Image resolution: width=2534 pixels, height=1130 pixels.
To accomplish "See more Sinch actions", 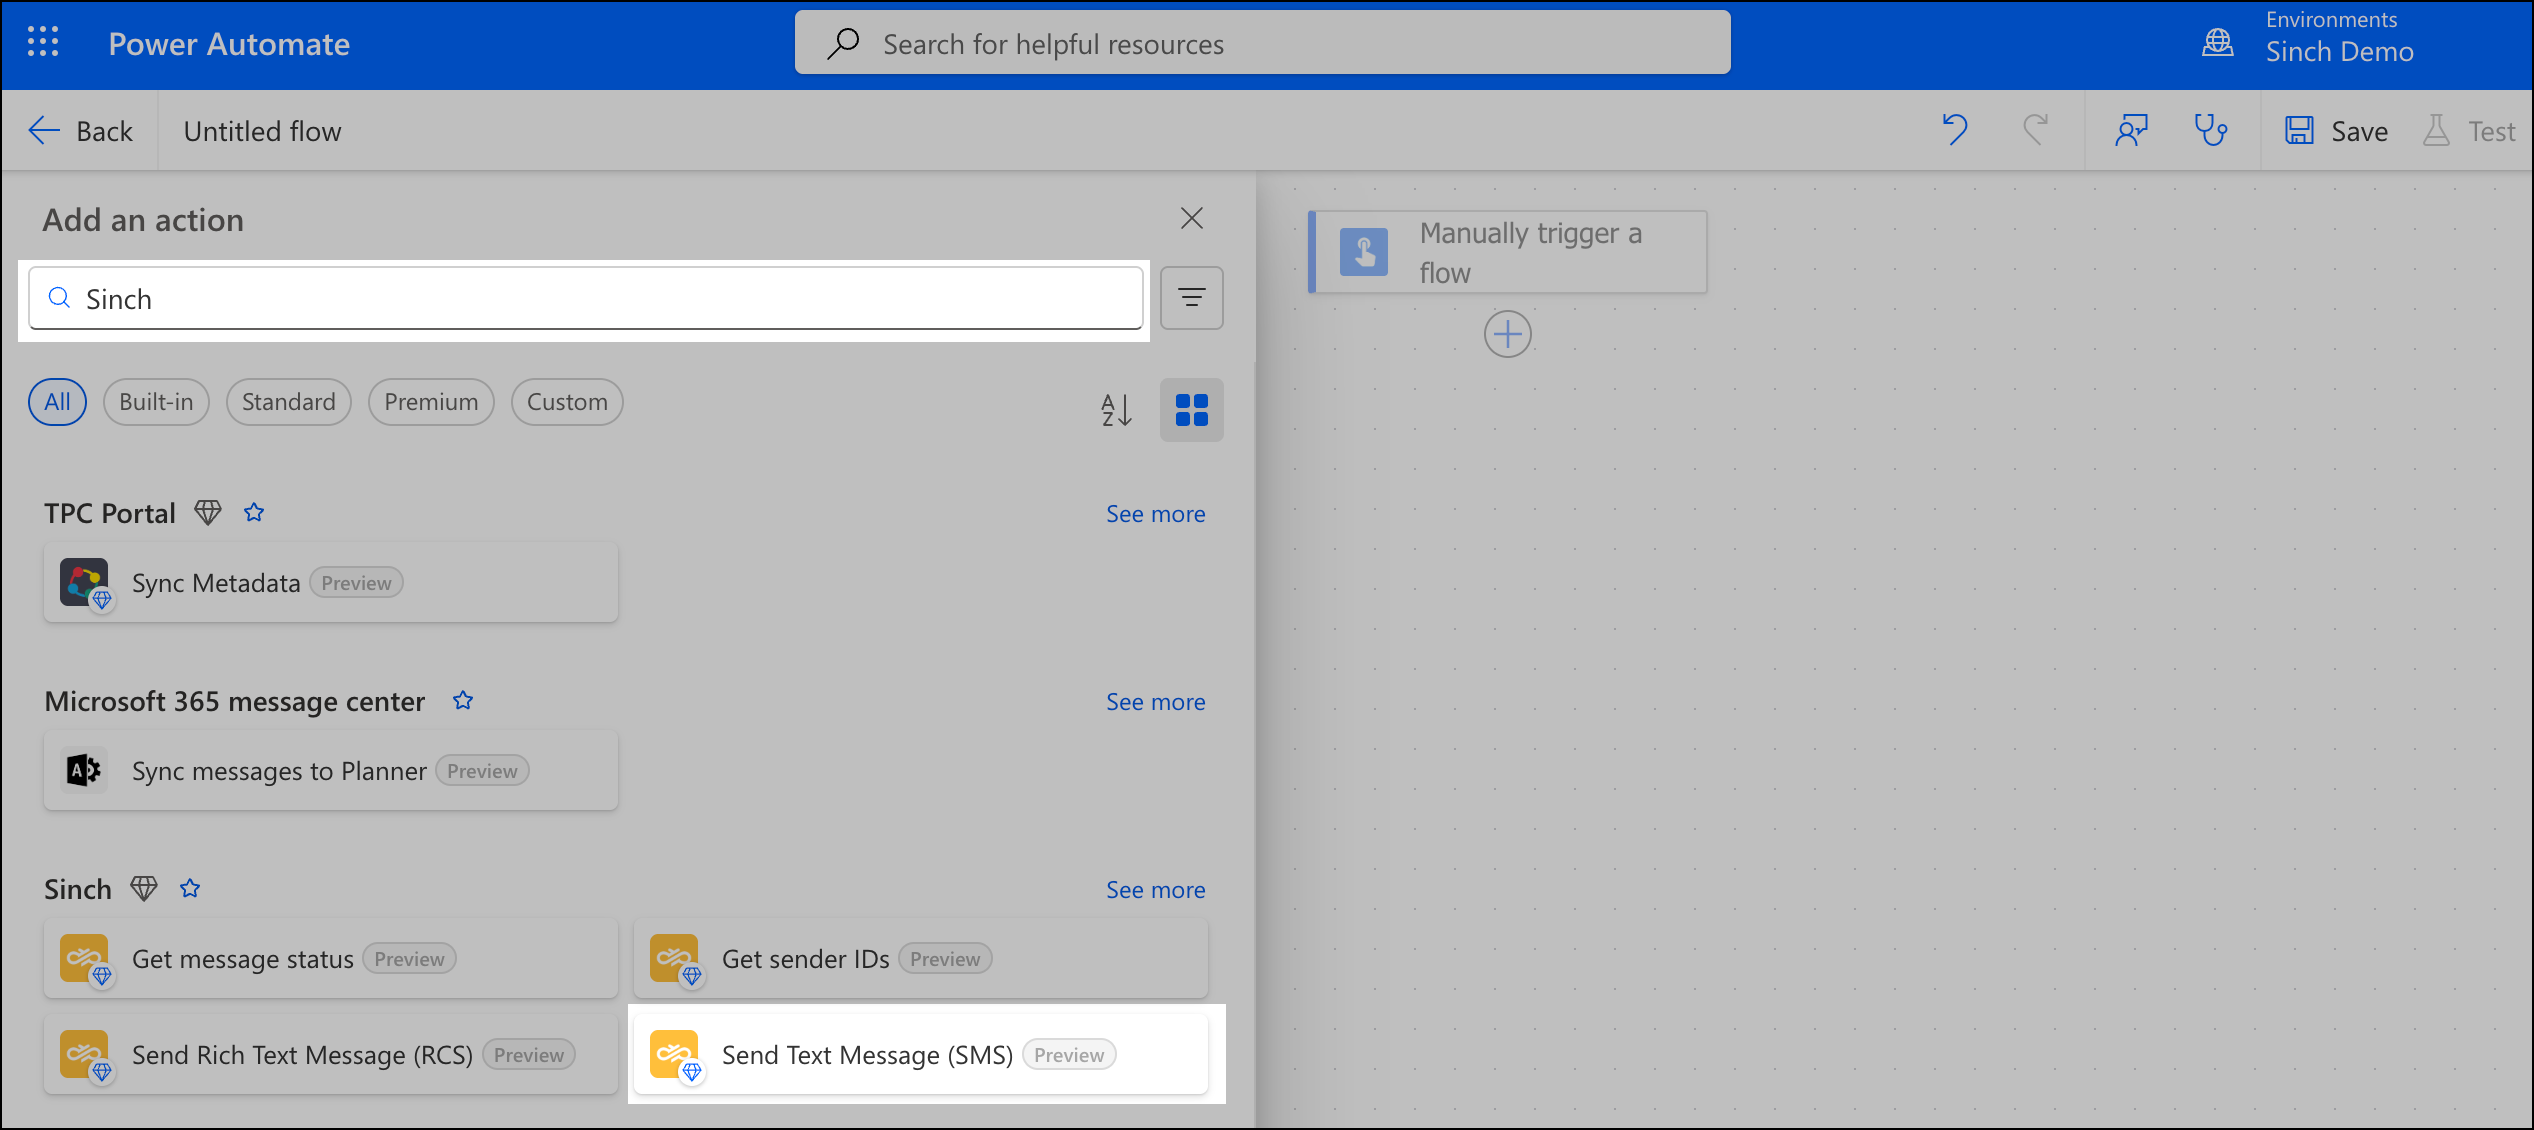I will click(x=1155, y=890).
